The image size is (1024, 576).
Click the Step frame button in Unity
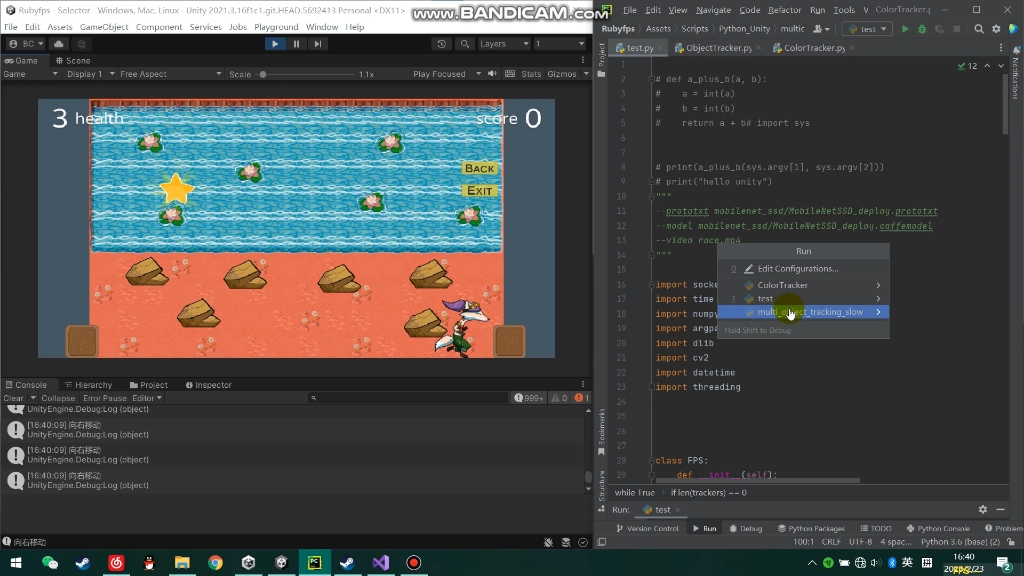point(318,44)
